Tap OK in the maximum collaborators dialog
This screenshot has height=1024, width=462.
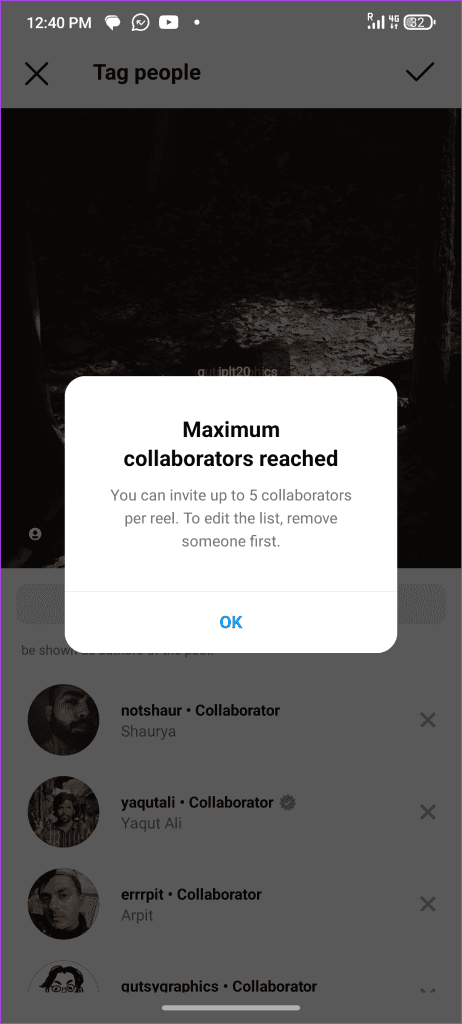point(231,622)
